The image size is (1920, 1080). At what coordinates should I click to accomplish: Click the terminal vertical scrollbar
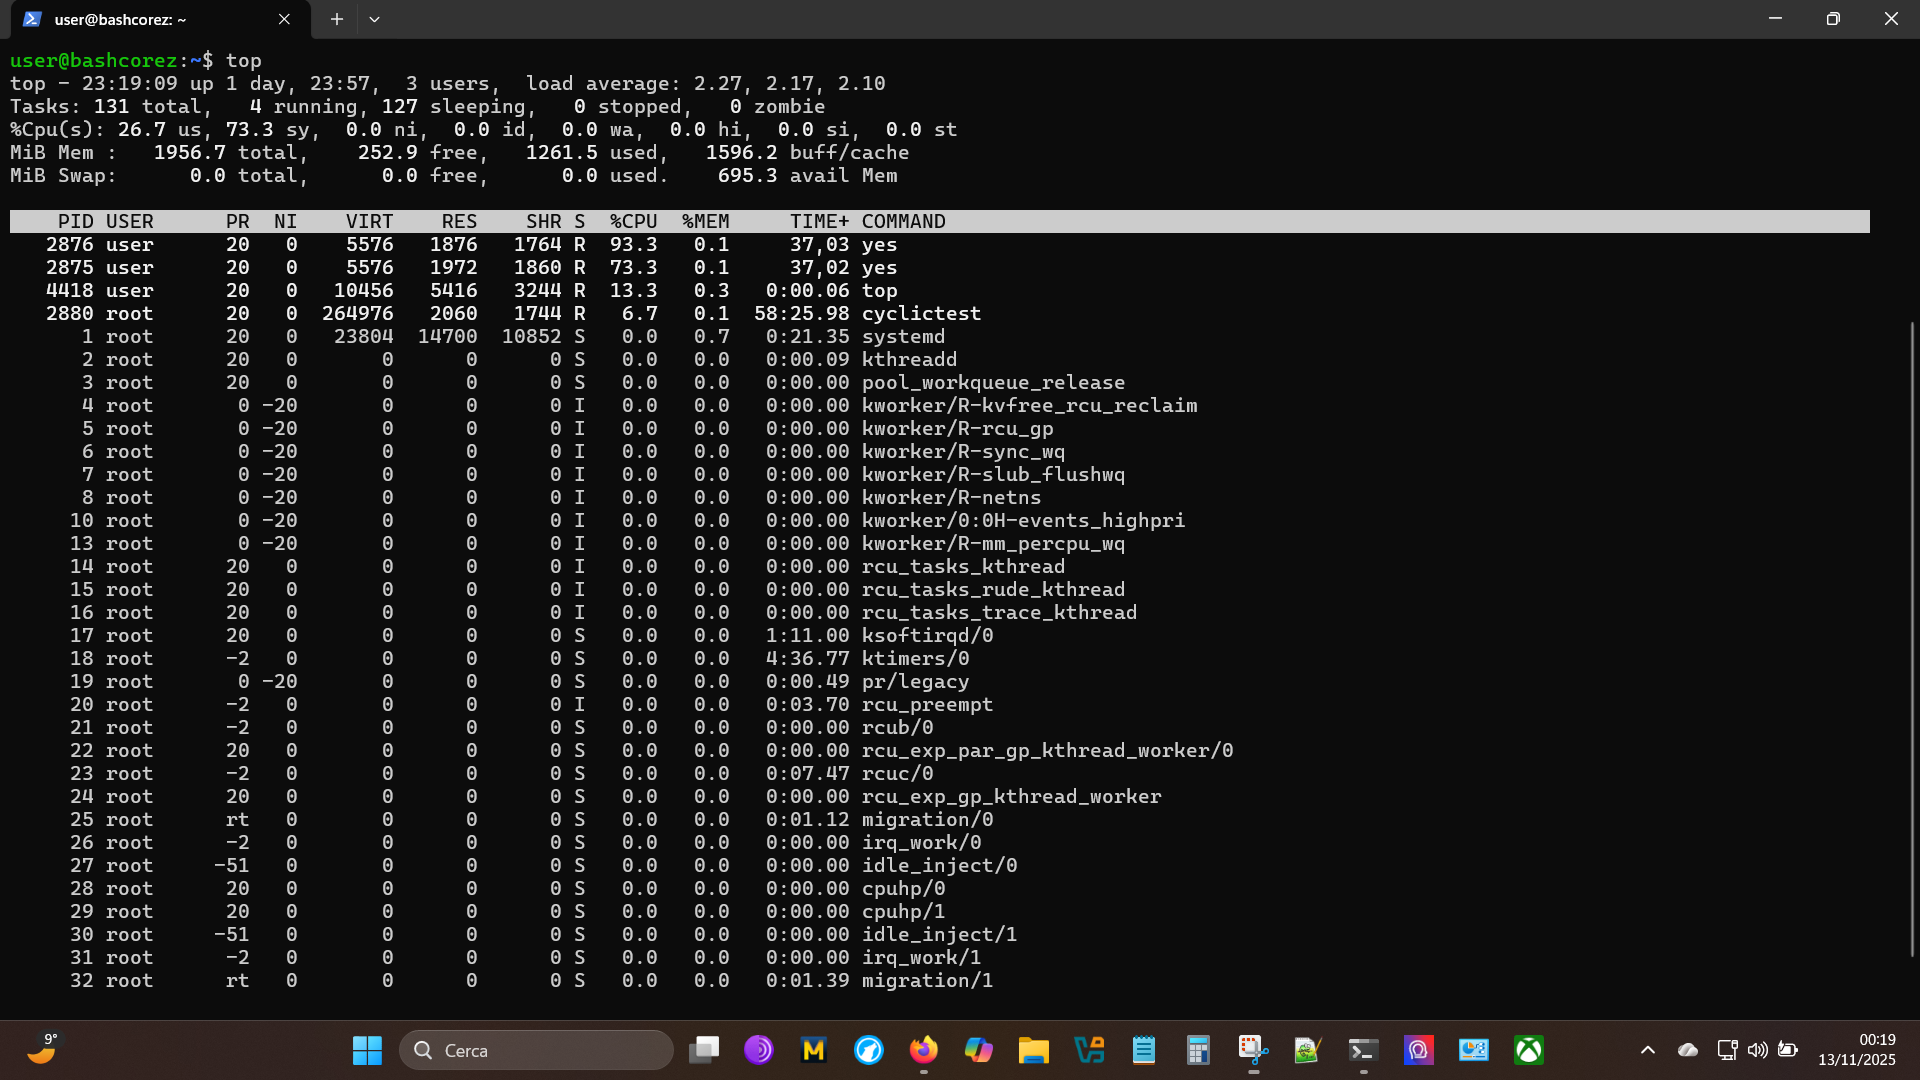pos(1911,640)
